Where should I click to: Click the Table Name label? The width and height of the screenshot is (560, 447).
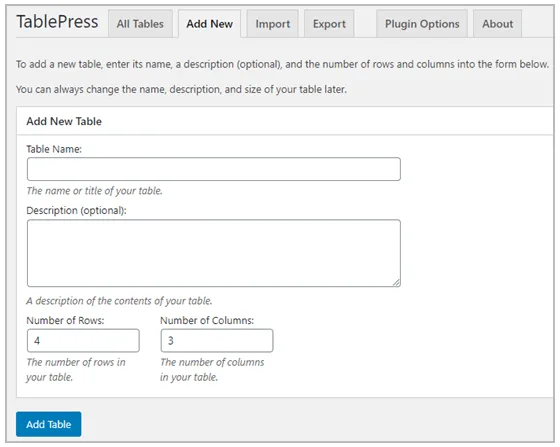pos(54,149)
